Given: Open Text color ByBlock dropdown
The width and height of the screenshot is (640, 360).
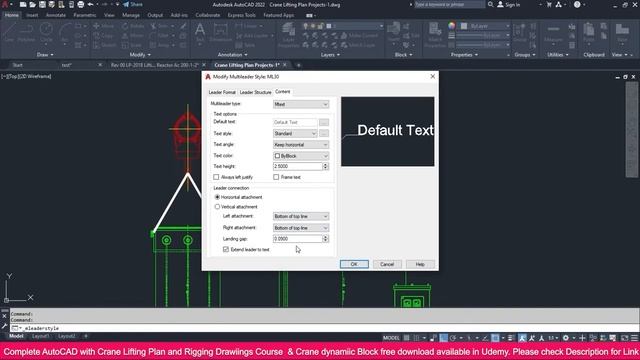Looking at the screenshot, I should coord(301,156).
